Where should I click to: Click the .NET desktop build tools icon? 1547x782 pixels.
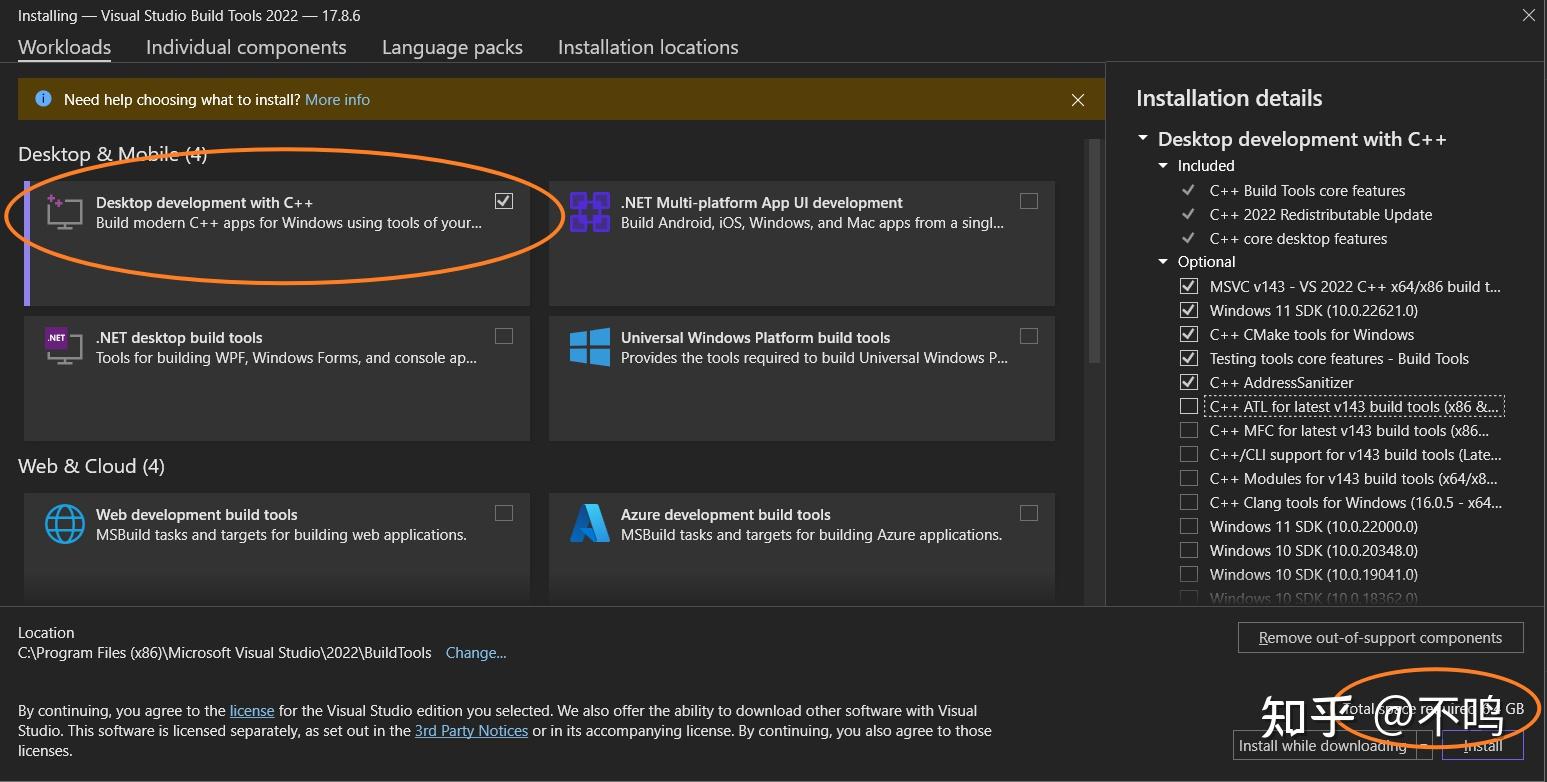tap(64, 346)
